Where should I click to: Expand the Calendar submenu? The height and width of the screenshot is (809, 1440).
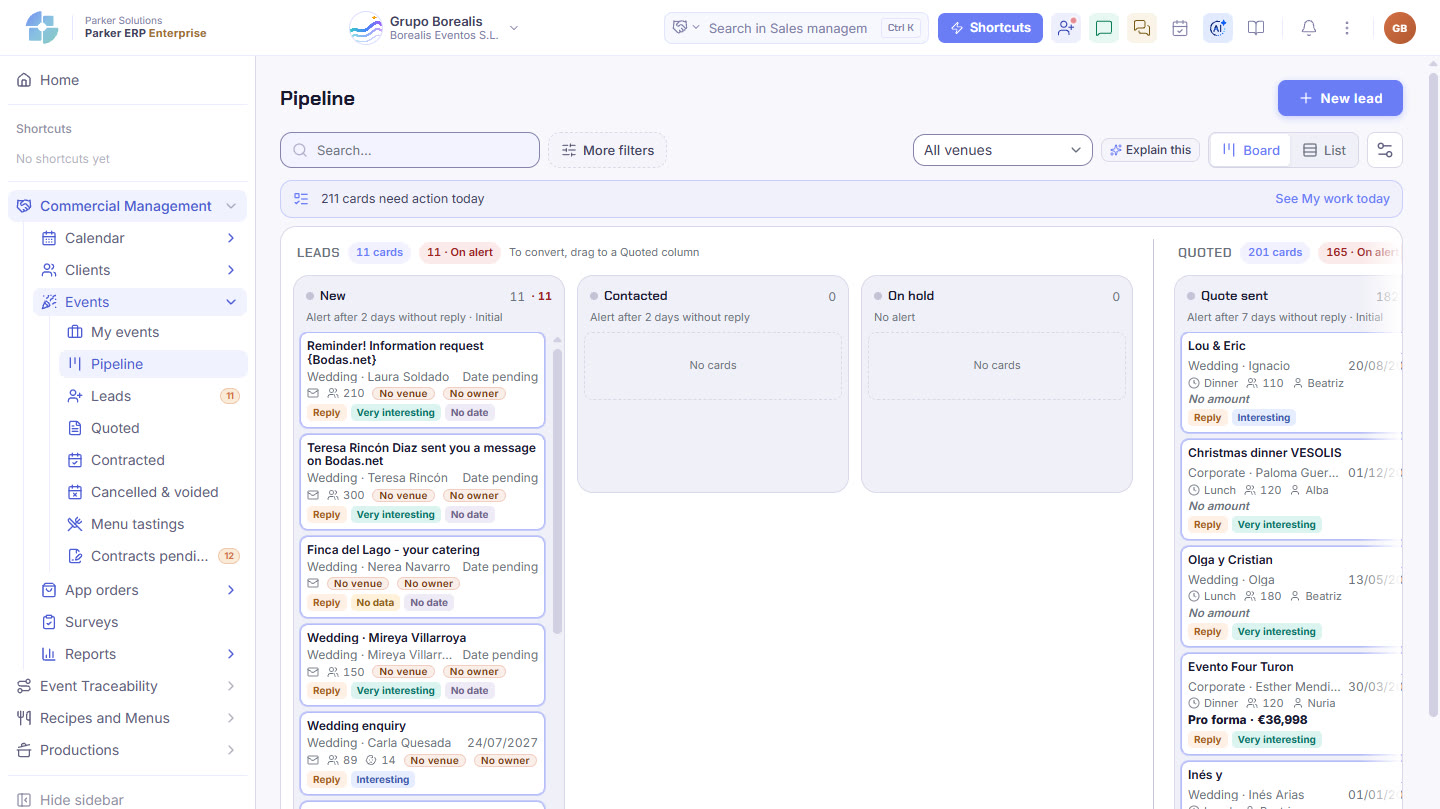[231, 238]
